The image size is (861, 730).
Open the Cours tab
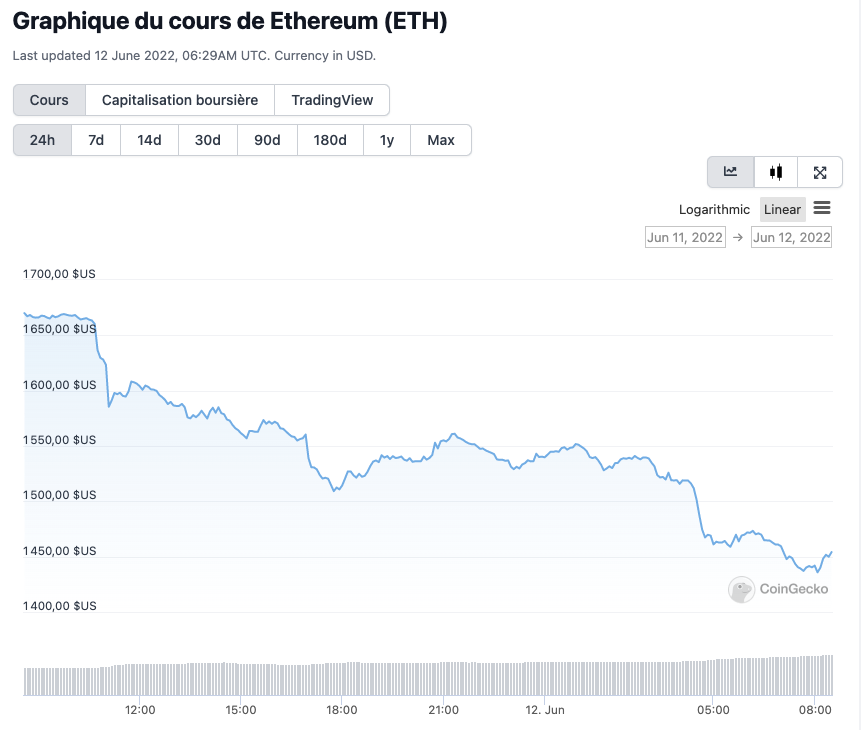49,100
